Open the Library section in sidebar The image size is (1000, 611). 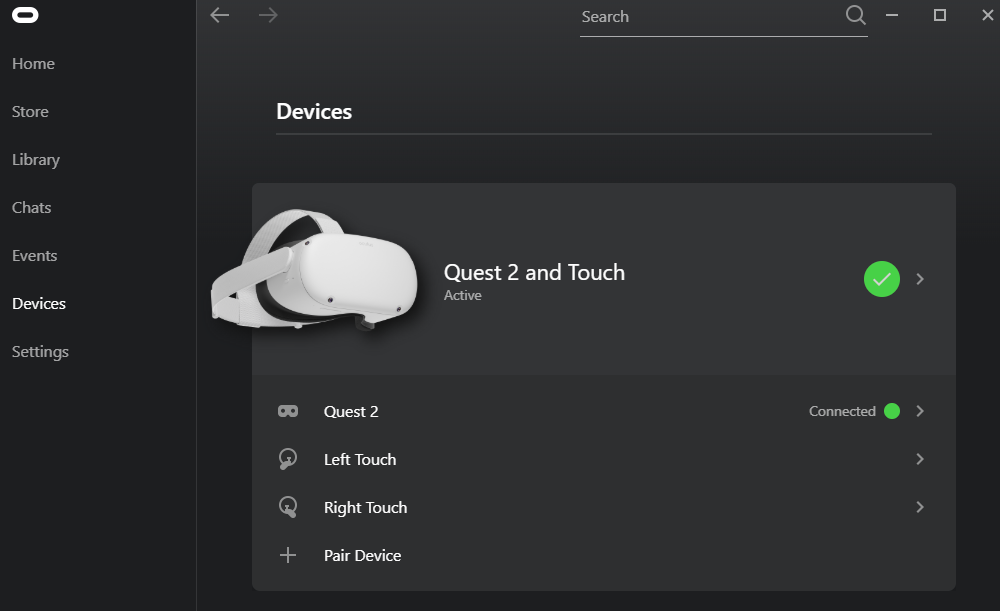tap(36, 160)
